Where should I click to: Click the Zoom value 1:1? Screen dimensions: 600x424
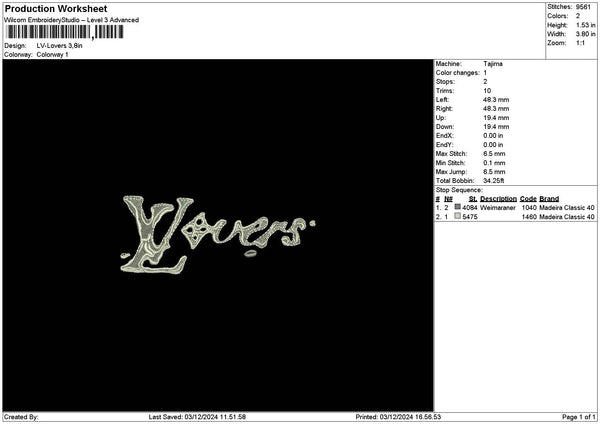(580, 43)
